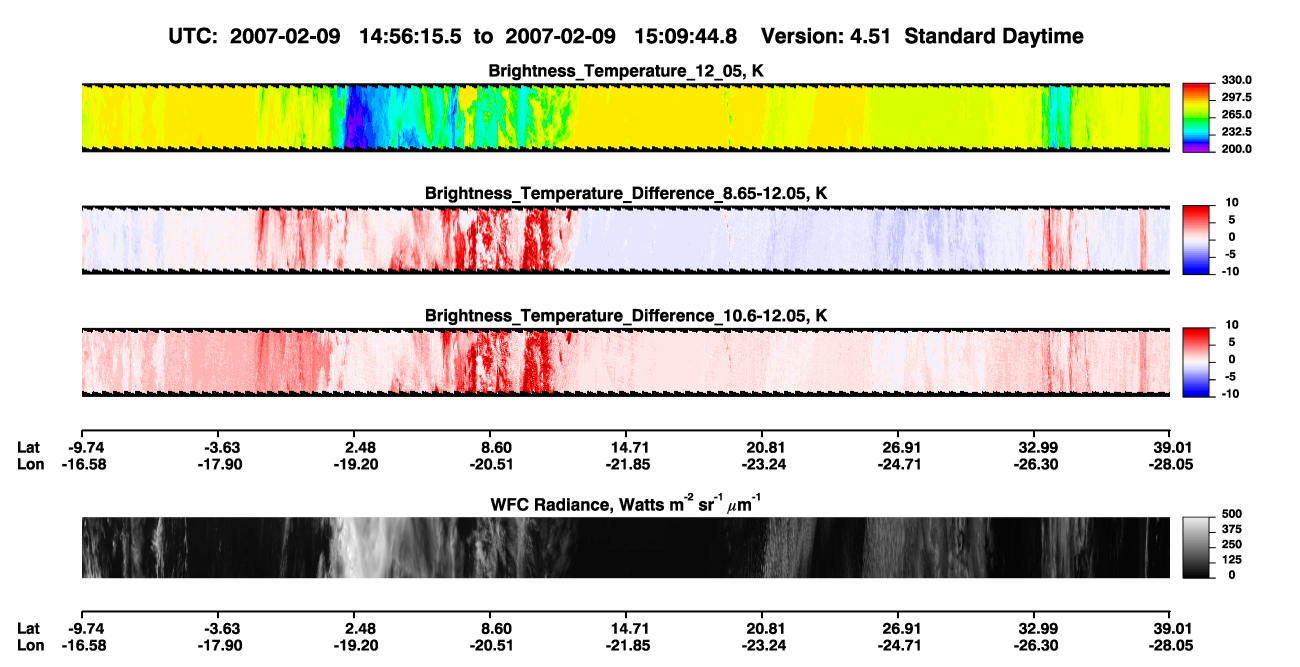Click the 265.0 color bar label

click(x=1237, y=114)
